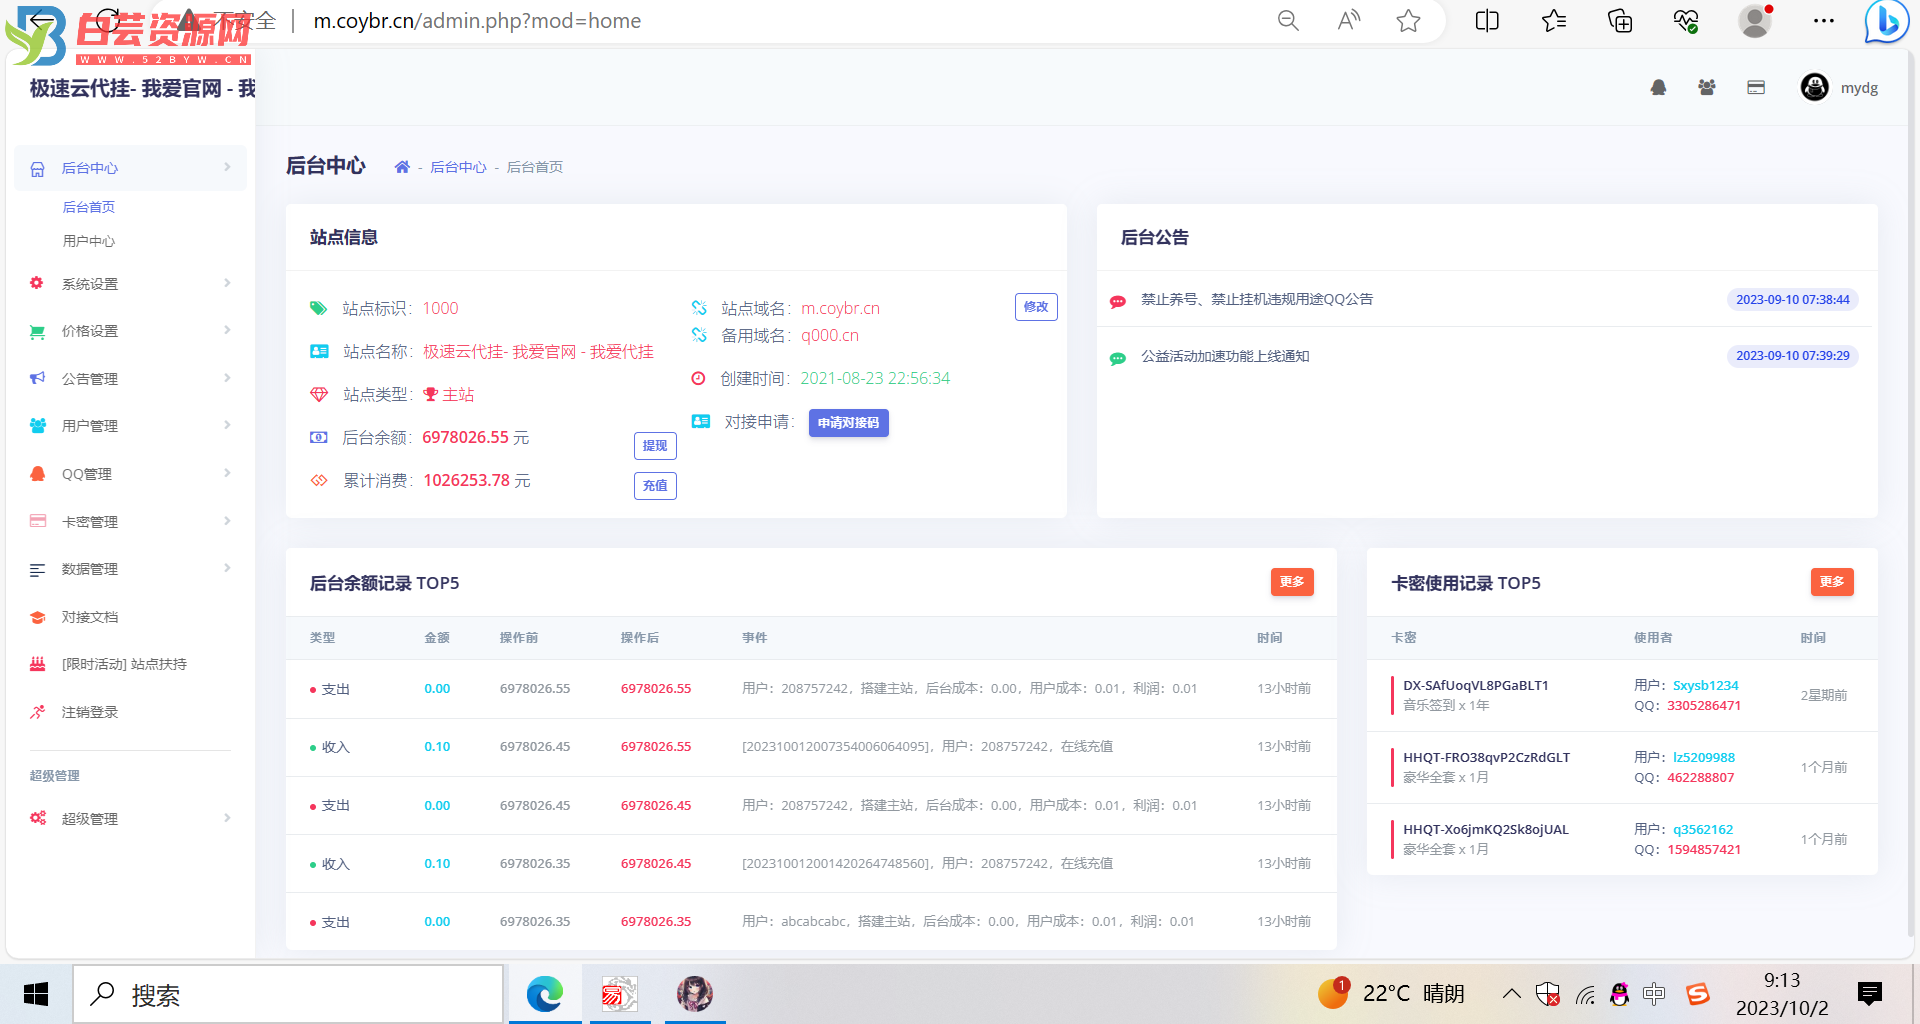Click the backup domain q000.cn
The image size is (1920, 1024).
tap(830, 335)
